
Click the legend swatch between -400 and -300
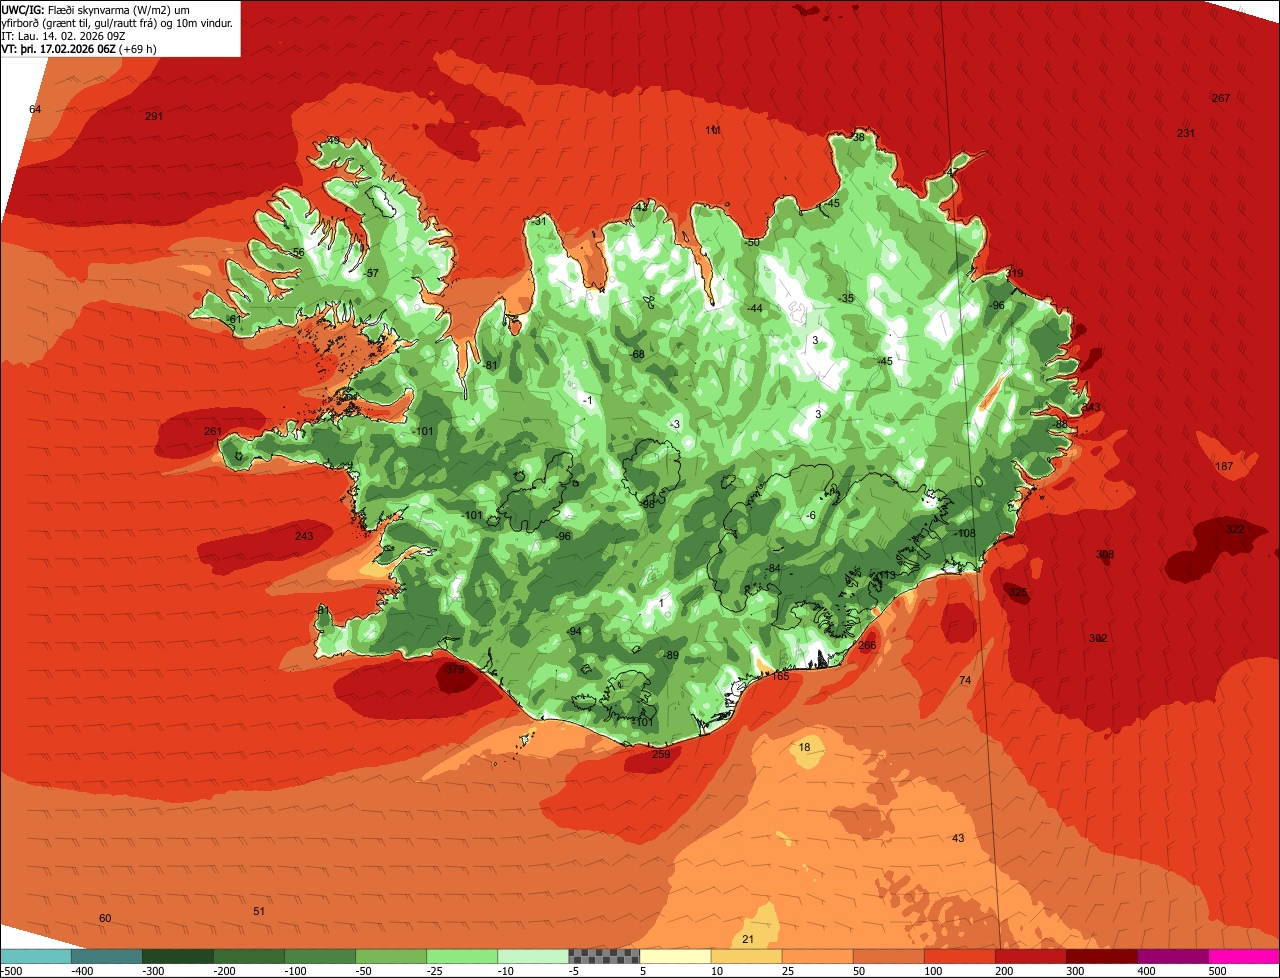[x=106, y=956]
